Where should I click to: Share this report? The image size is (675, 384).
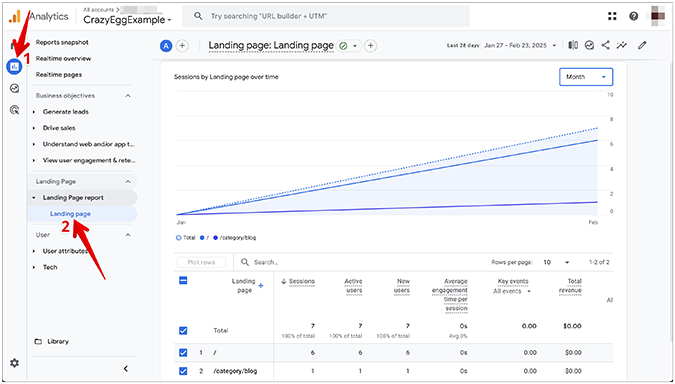605,45
